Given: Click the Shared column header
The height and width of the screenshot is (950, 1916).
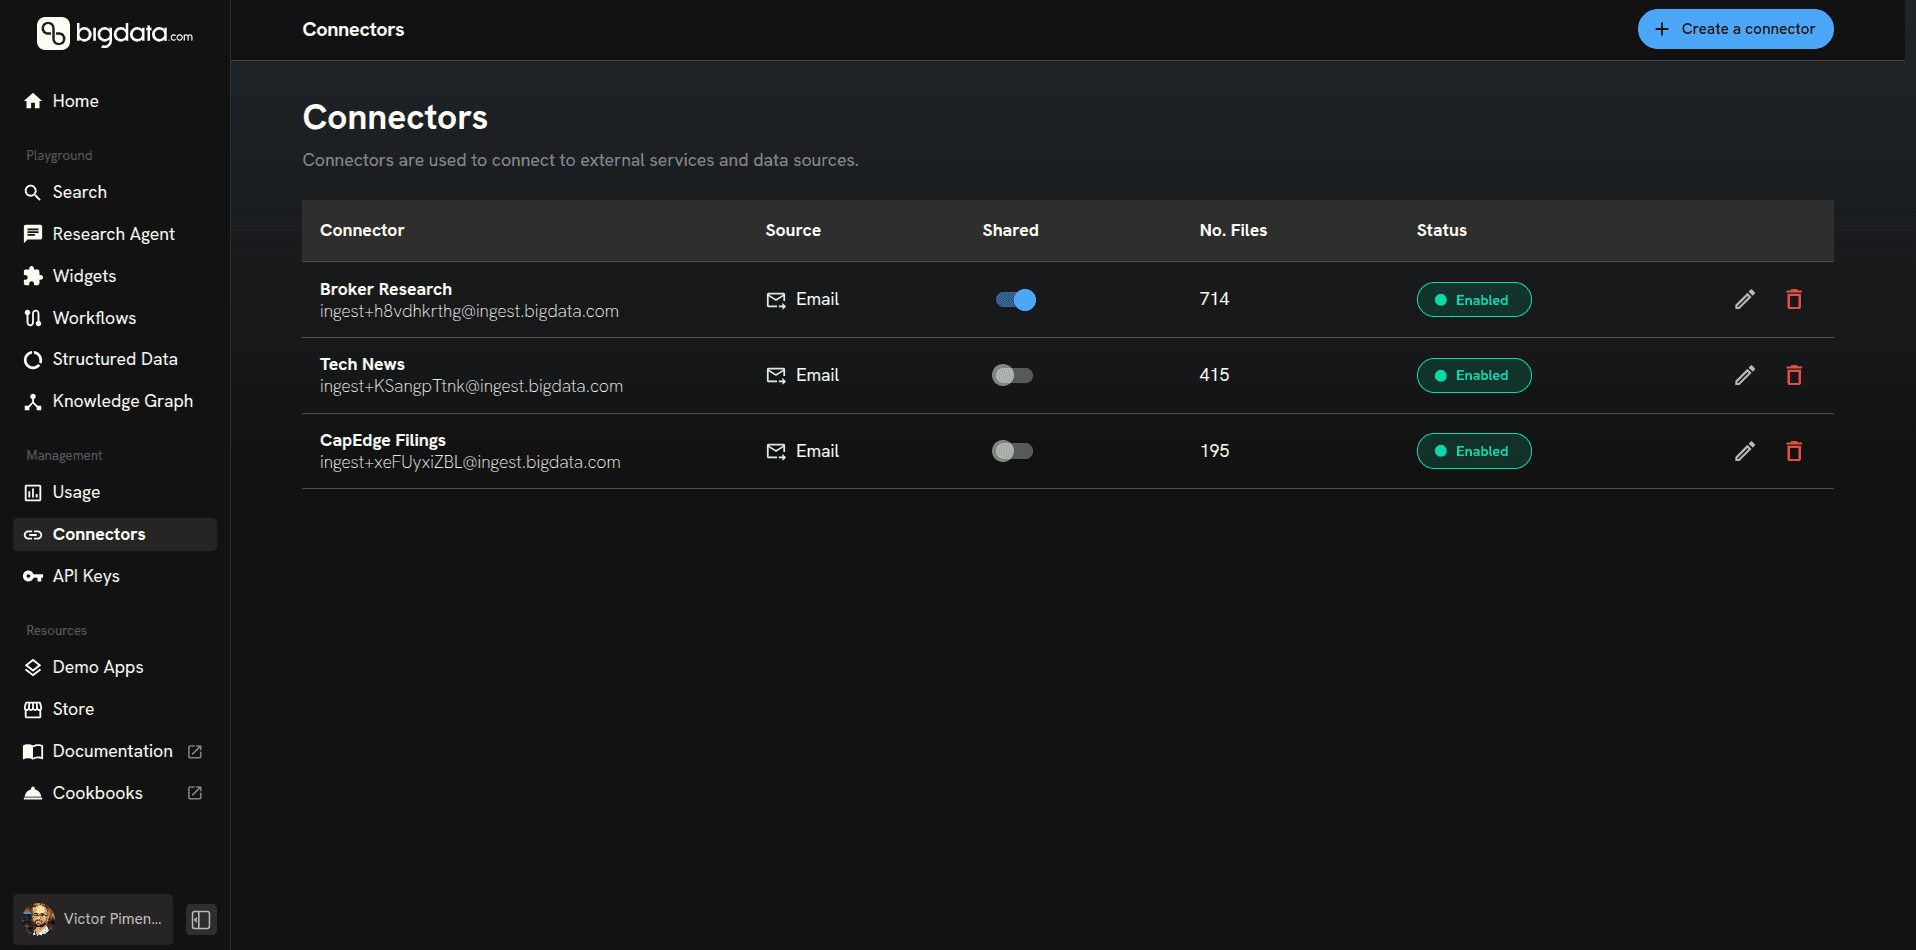Looking at the screenshot, I should coord(1010,230).
